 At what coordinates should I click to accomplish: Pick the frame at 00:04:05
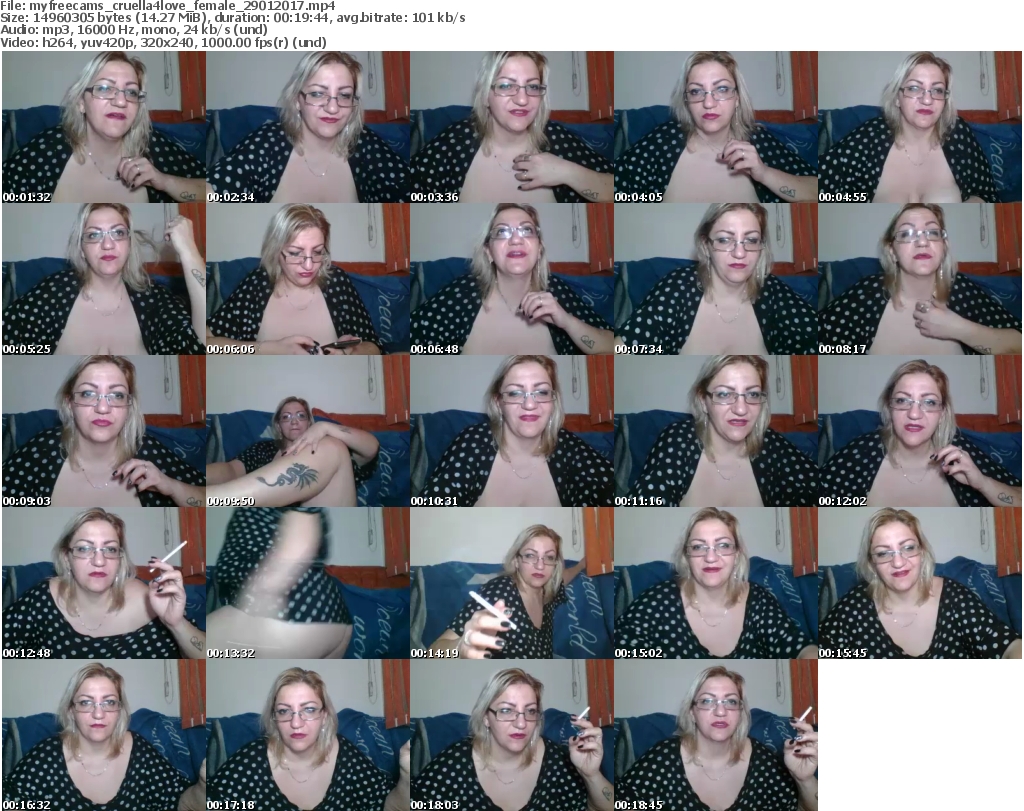coord(715,127)
